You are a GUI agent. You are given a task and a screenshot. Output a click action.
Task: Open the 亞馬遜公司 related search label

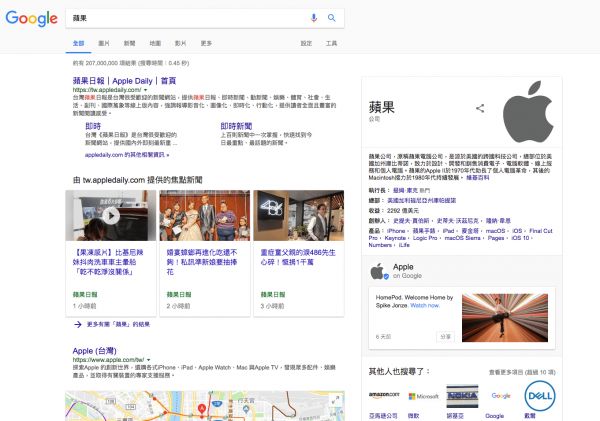tap(383, 416)
